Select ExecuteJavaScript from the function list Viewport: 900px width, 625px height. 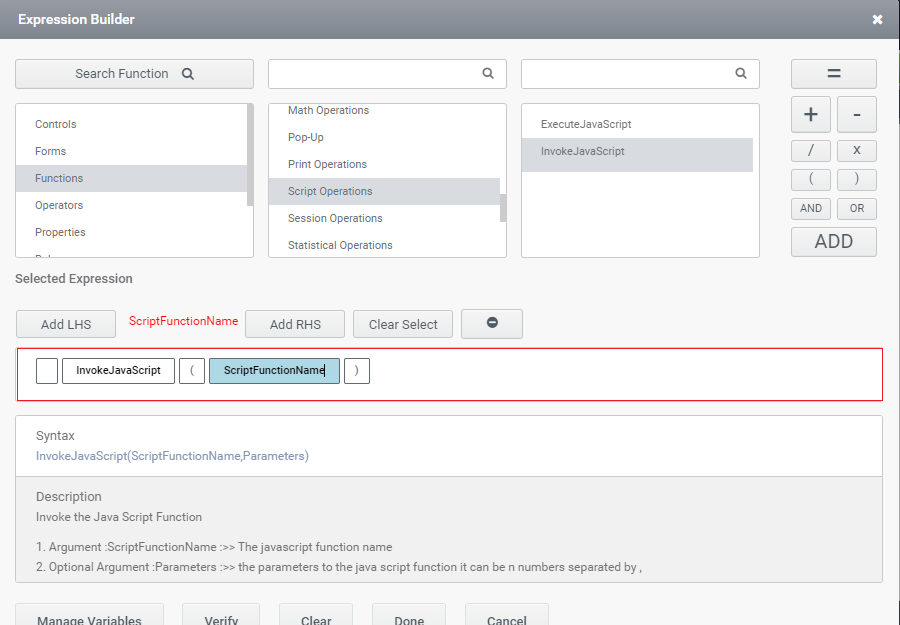click(x=586, y=124)
